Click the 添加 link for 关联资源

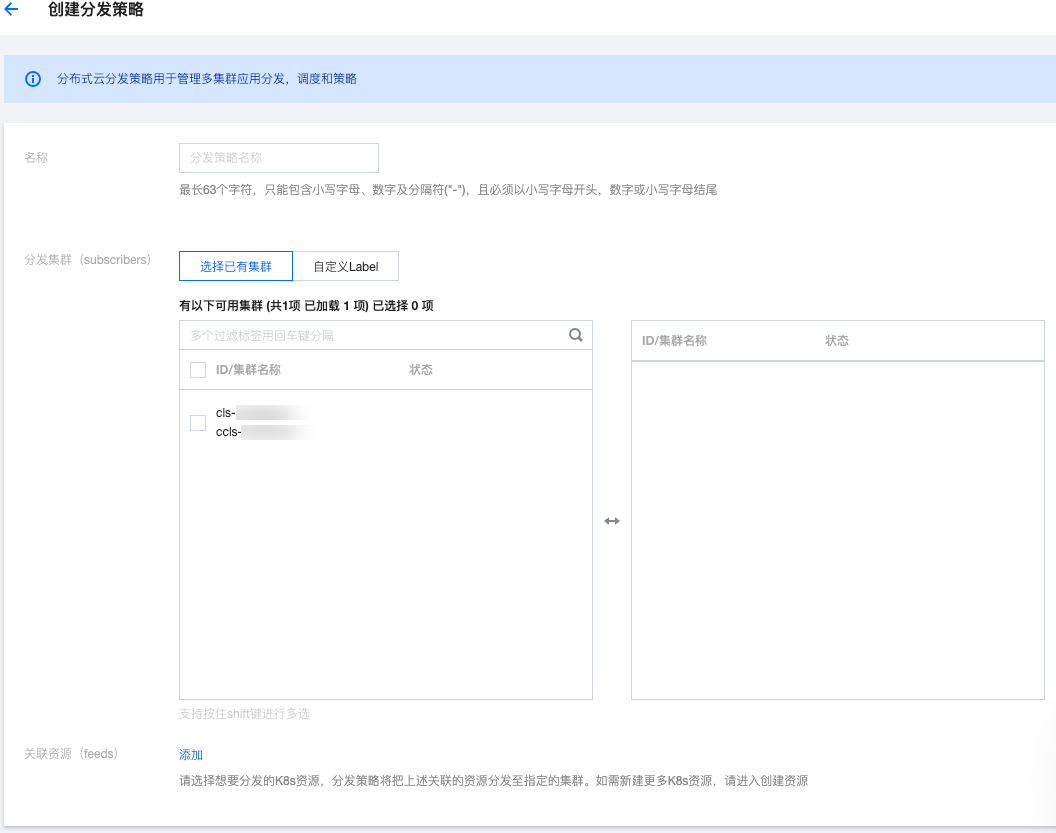(x=191, y=754)
